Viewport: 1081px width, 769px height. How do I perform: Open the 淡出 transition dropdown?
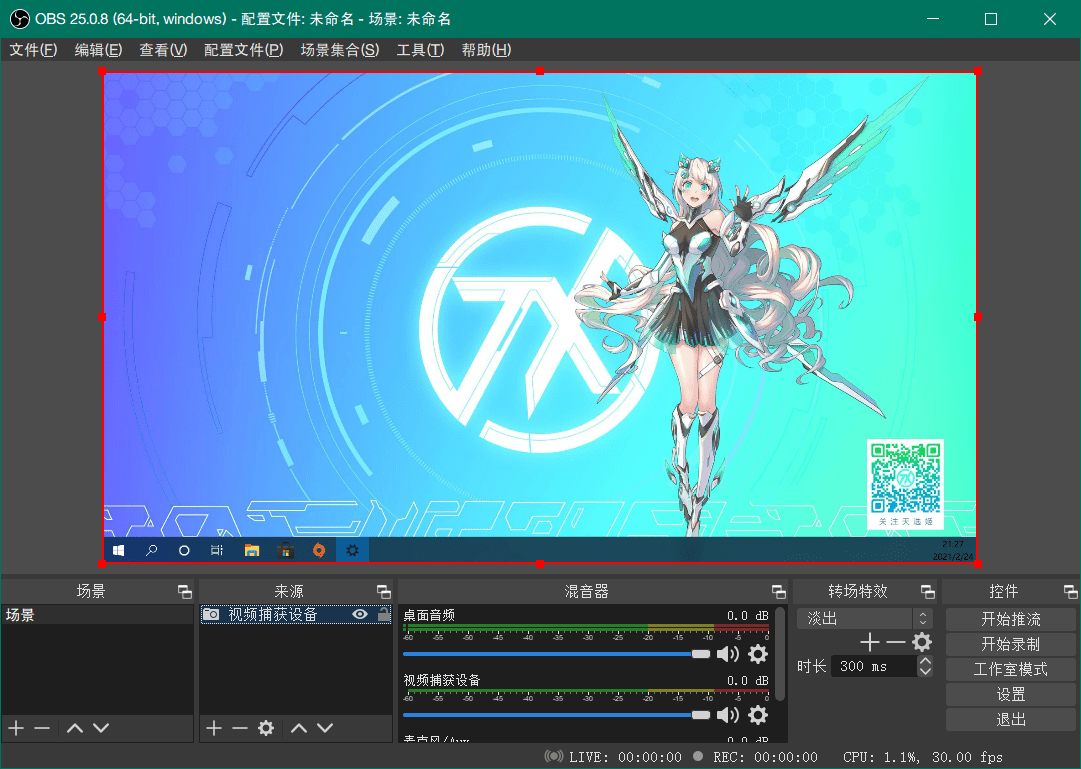click(865, 618)
